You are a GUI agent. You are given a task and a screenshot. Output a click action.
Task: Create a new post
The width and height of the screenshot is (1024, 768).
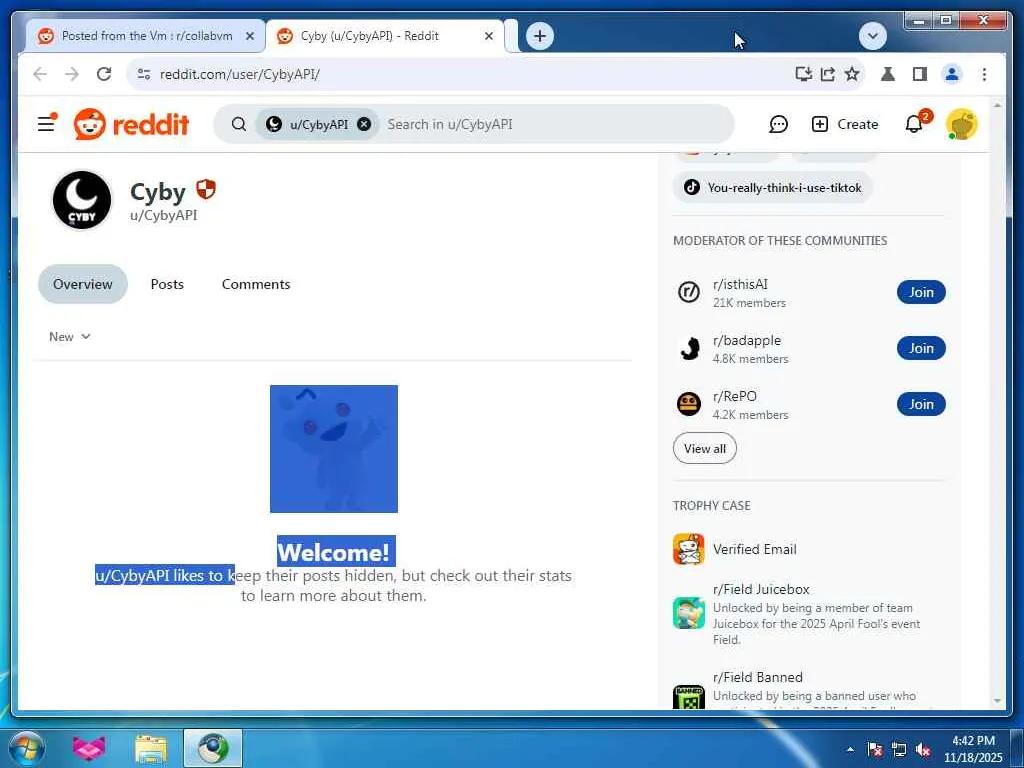tap(844, 124)
